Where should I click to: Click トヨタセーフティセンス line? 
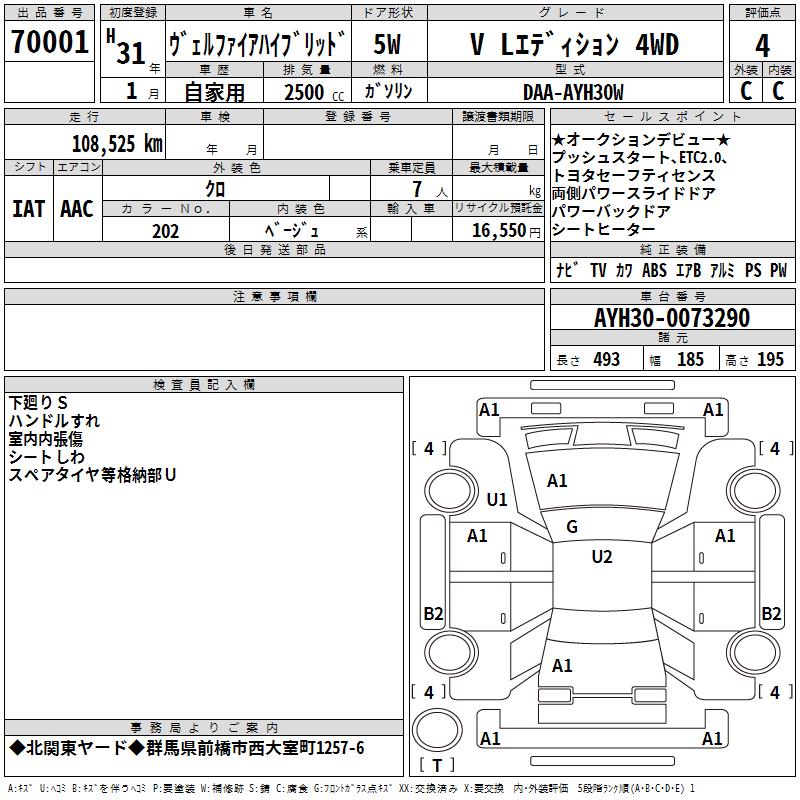point(634,175)
